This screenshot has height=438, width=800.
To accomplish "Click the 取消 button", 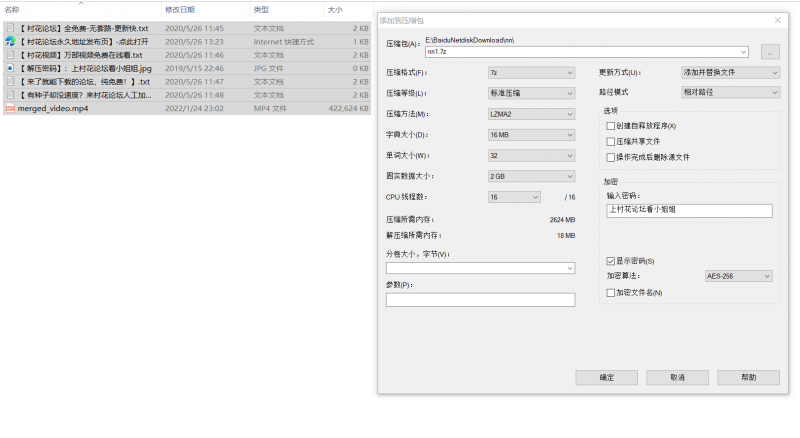I will pos(677,377).
